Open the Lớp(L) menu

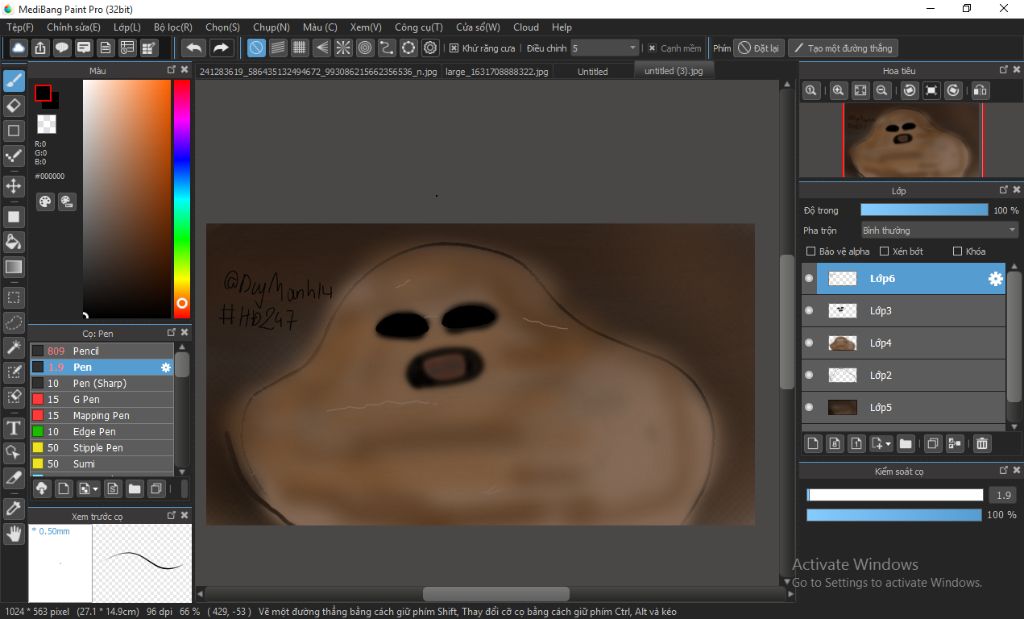point(127,27)
